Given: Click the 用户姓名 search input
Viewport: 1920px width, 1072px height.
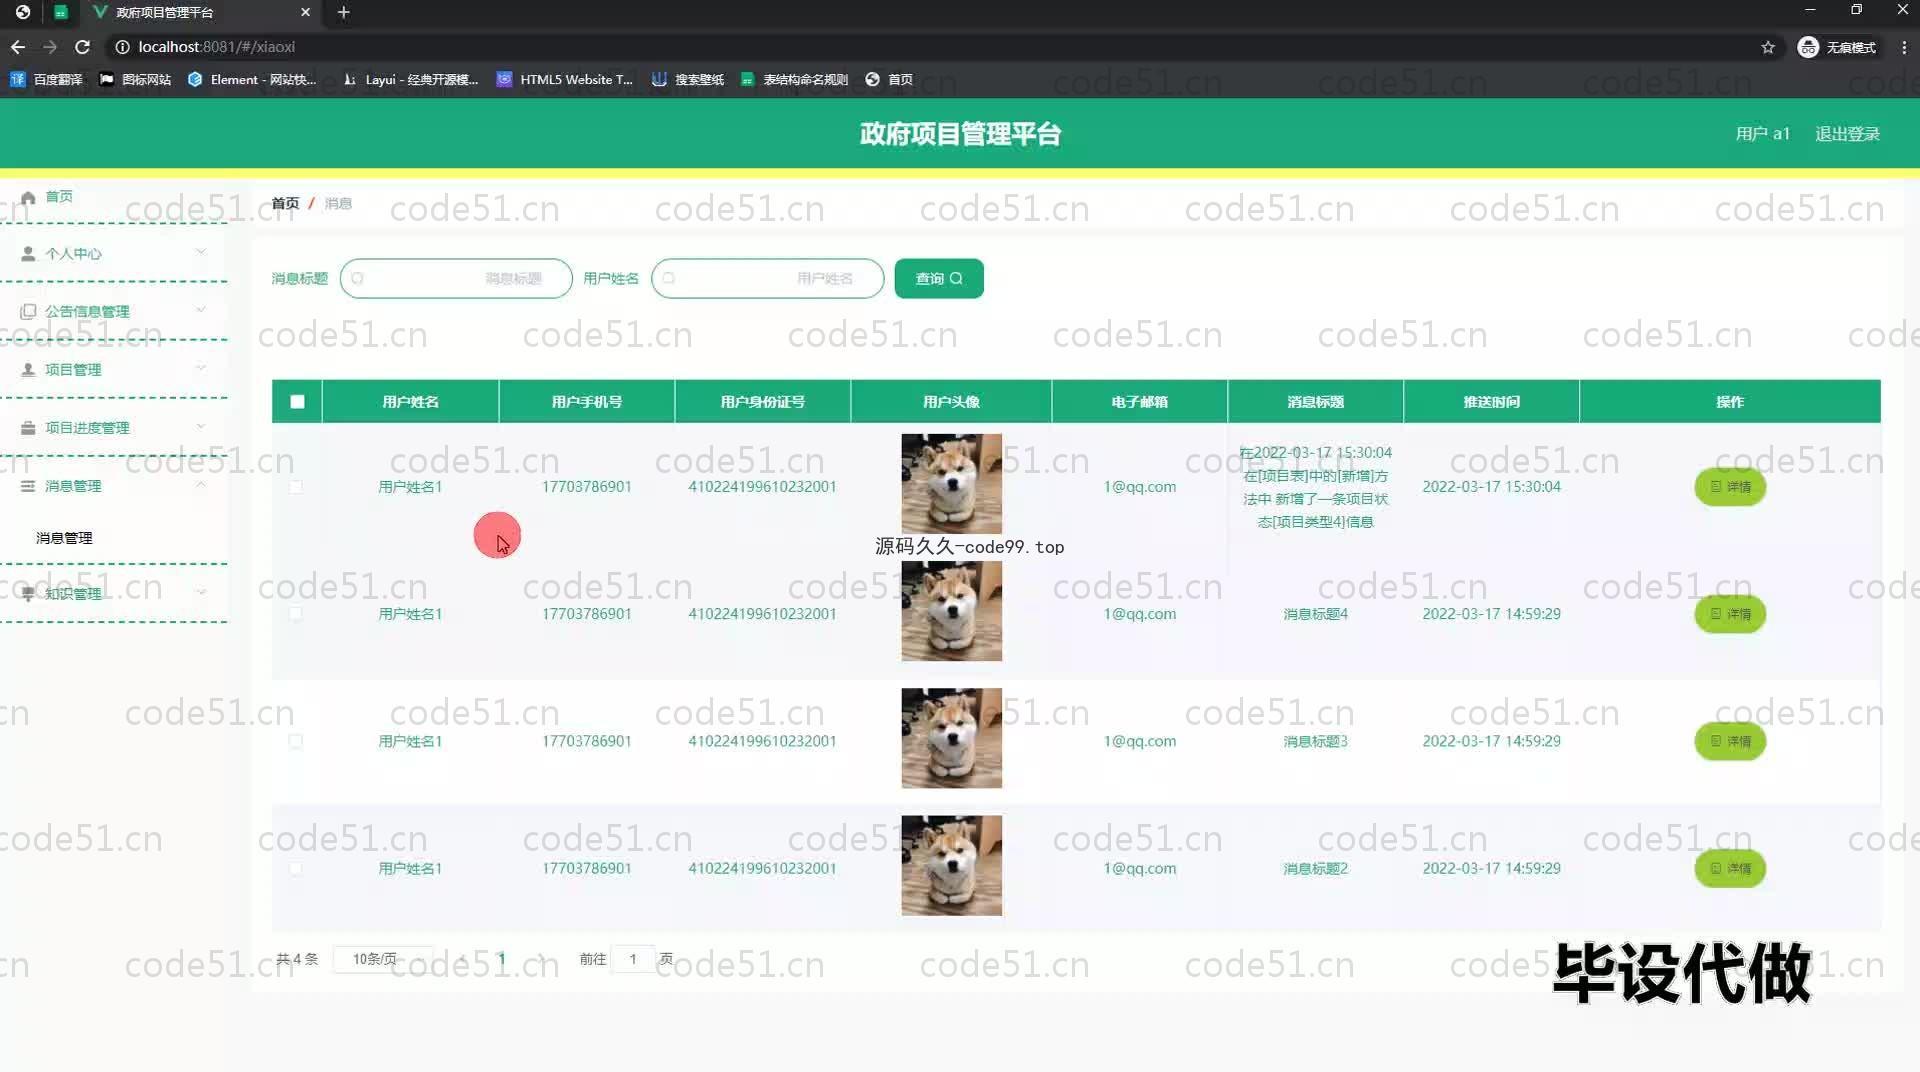Looking at the screenshot, I should (x=767, y=278).
